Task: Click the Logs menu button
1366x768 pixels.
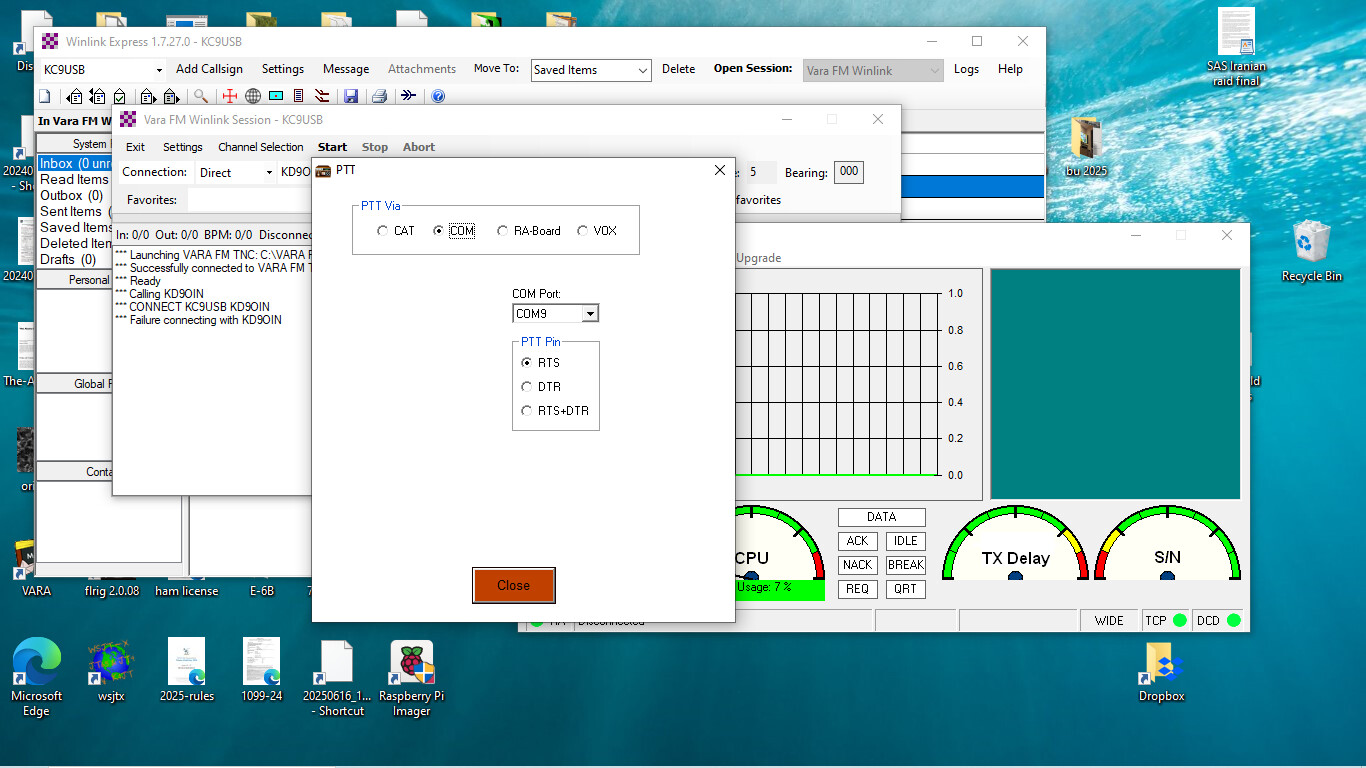Action: [966, 69]
